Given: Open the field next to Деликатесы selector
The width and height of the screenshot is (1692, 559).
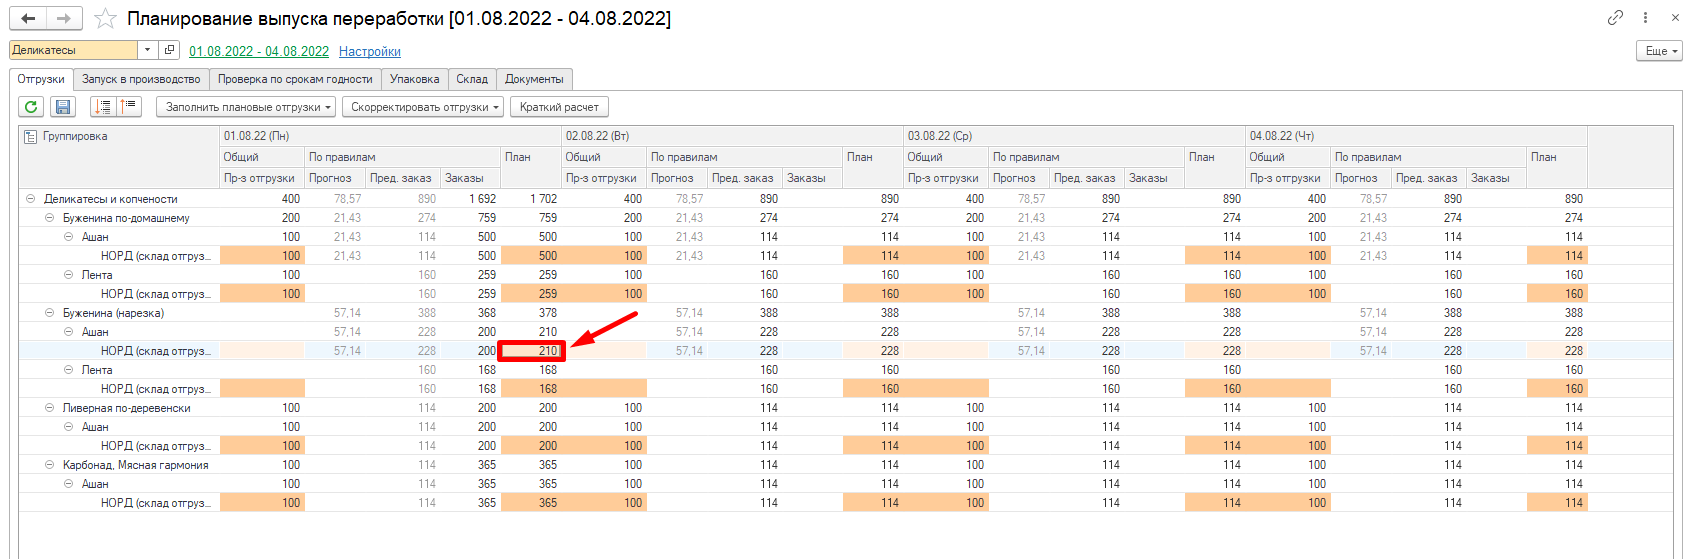Looking at the screenshot, I should point(169,50).
